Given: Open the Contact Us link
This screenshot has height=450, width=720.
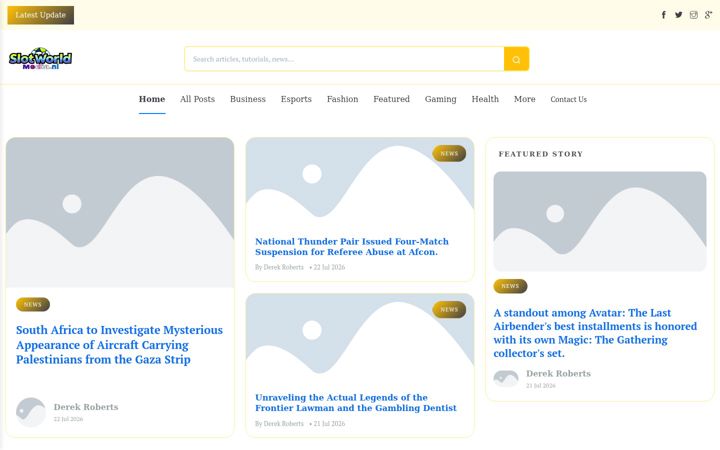Looking at the screenshot, I should click(x=568, y=99).
